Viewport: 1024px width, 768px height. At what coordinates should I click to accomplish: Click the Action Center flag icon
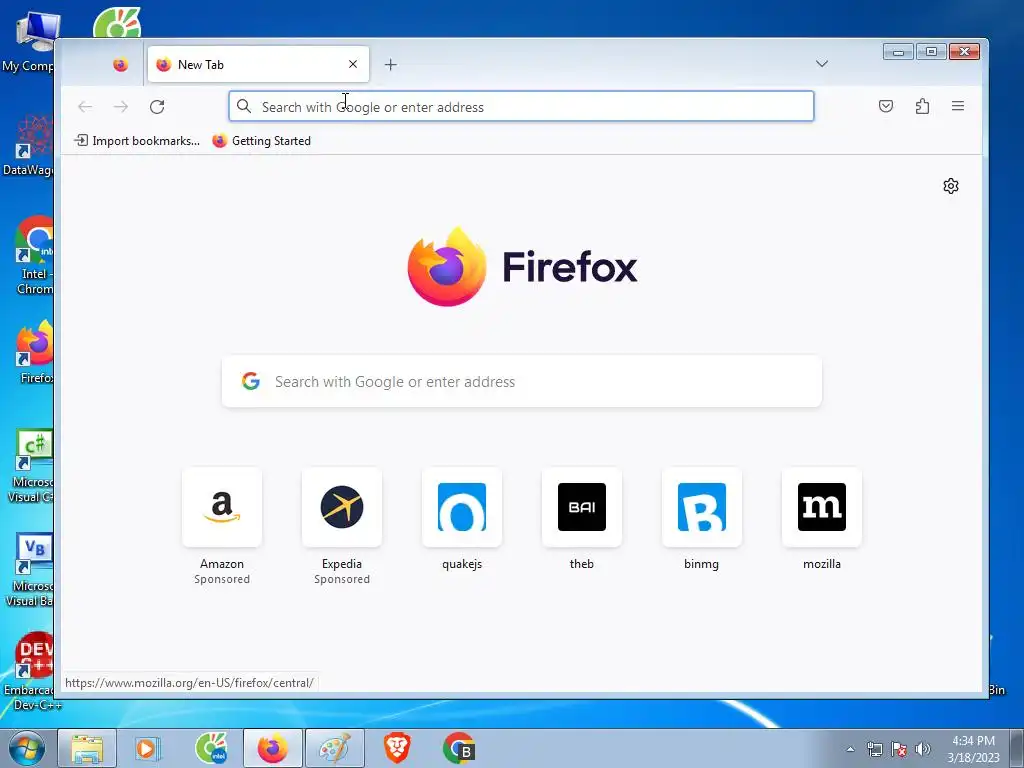(899, 749)
